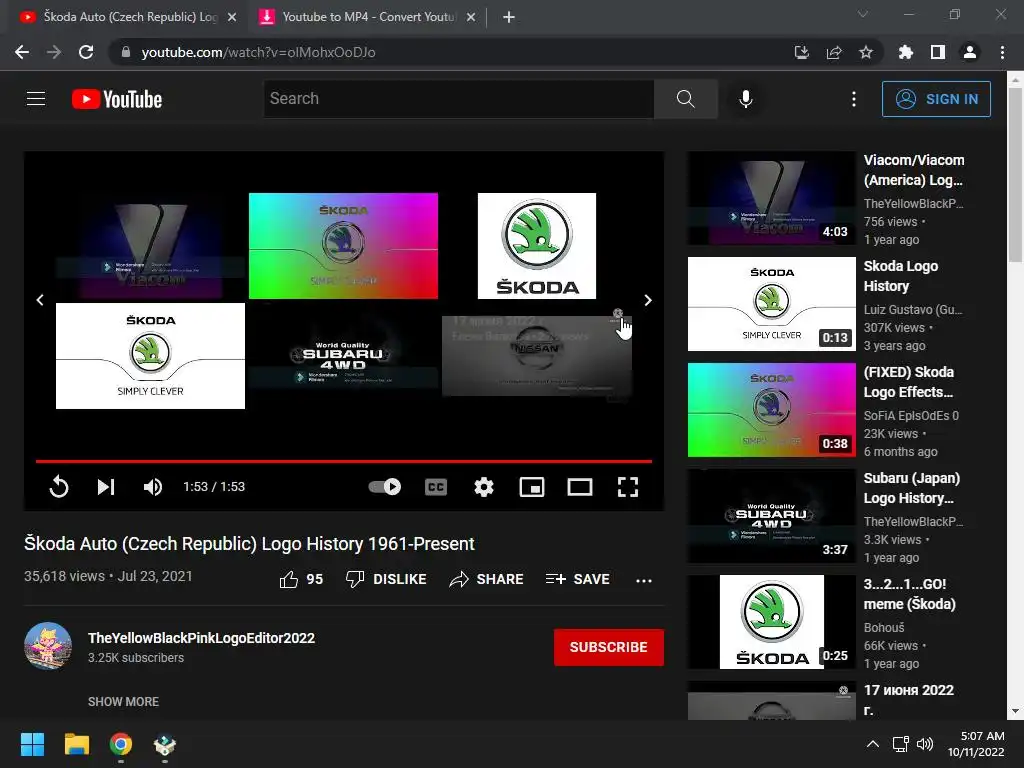Viewport: 1024px width, 768px height.
Task: Open the YouTube hamburger guide menu
Action: tap(36, 99)
